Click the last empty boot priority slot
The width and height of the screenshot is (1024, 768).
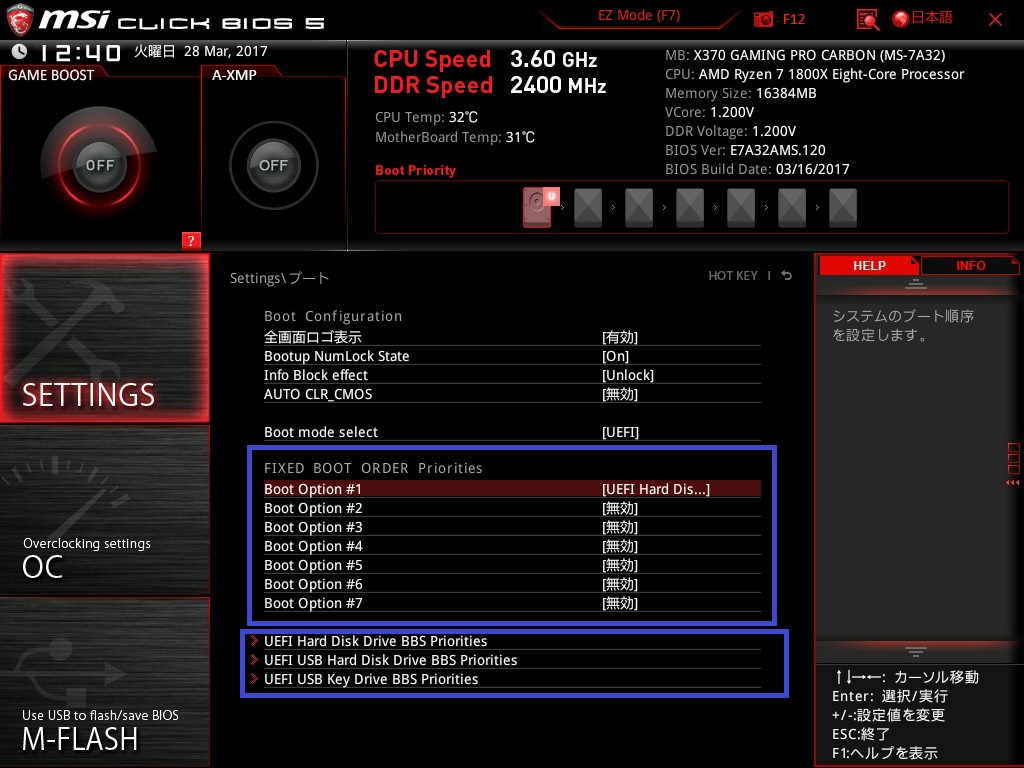tap(842, 208)
